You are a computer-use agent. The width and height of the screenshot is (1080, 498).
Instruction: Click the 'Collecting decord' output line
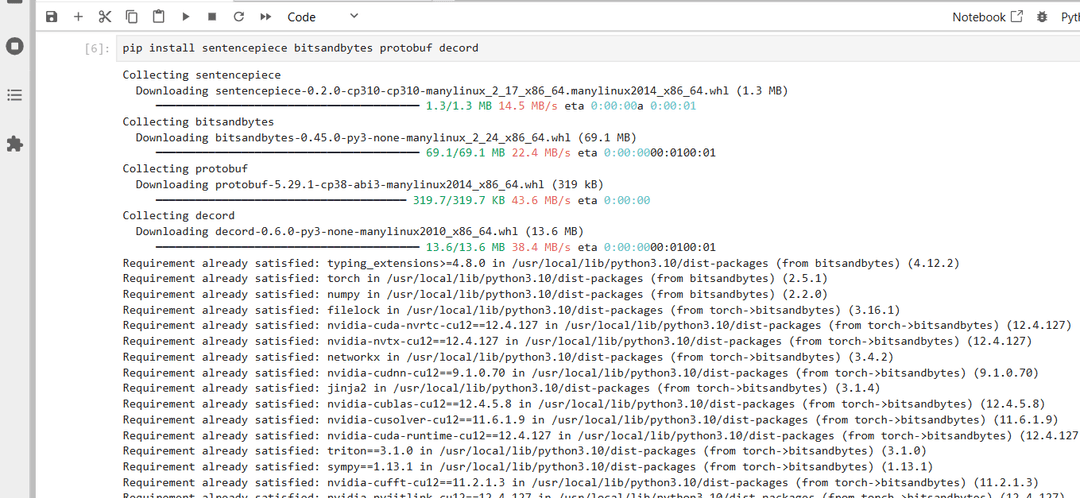(178, 216)
